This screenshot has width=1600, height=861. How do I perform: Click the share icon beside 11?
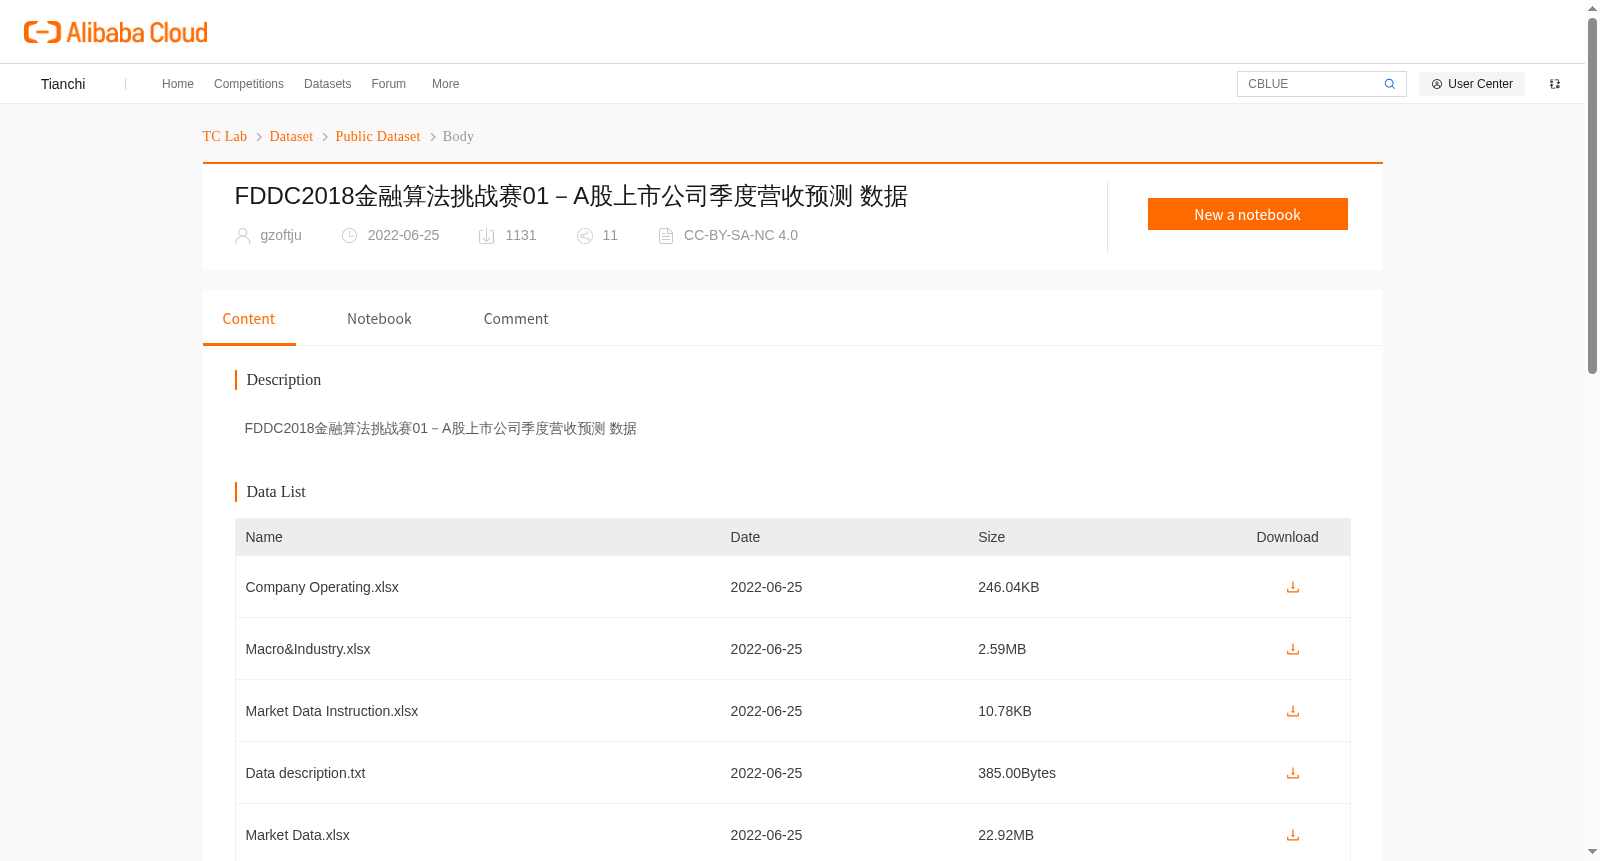585,236
